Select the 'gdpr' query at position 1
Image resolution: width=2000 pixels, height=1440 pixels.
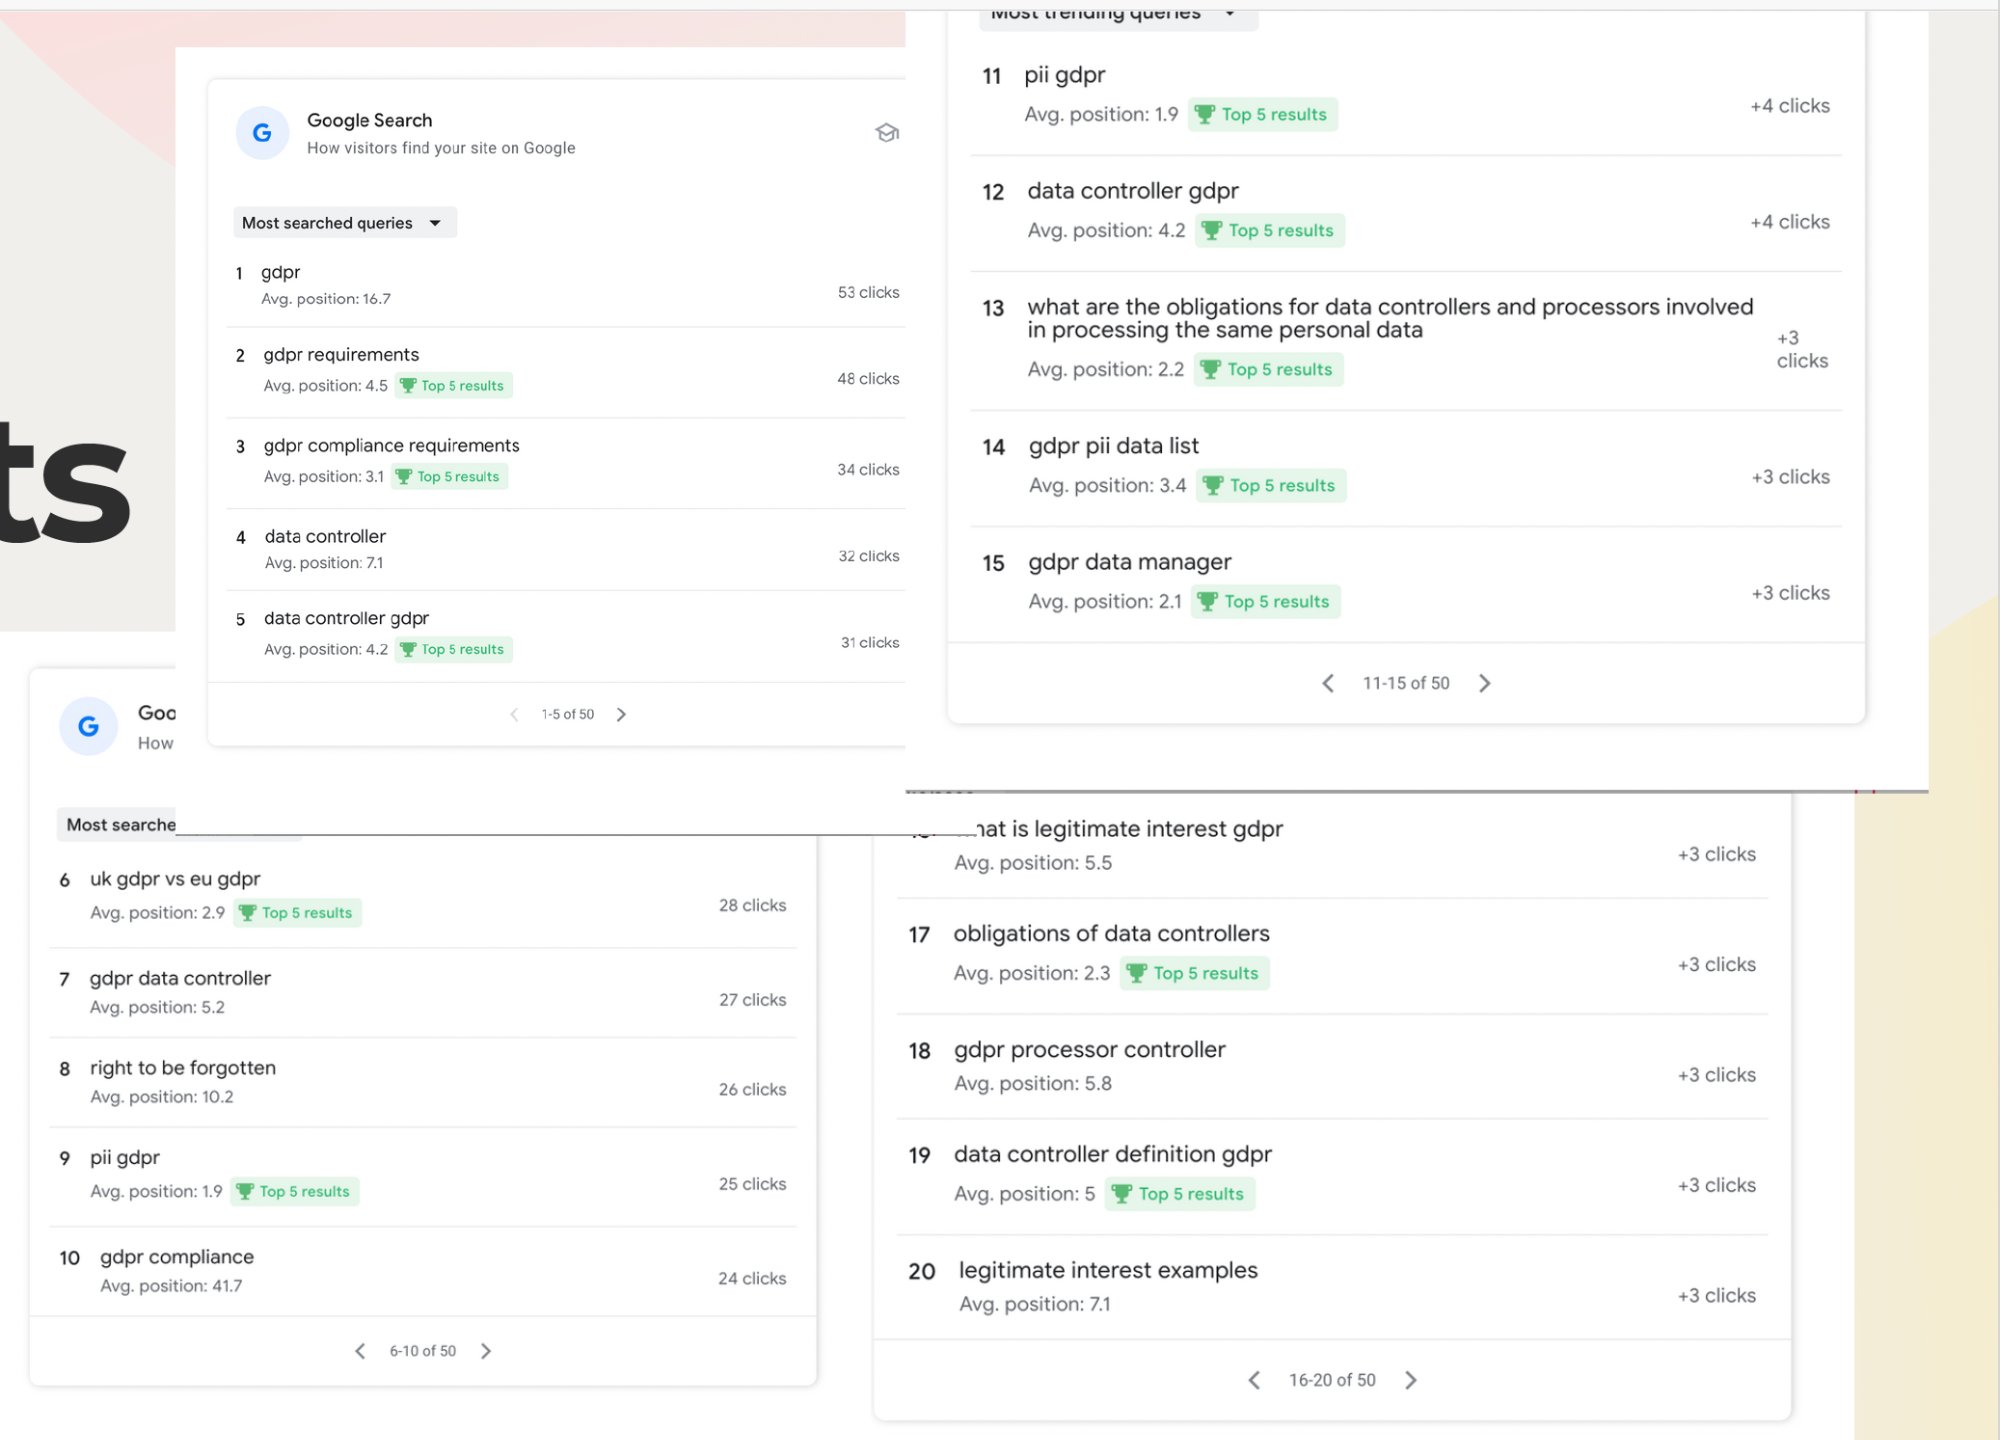coord(280,271)
